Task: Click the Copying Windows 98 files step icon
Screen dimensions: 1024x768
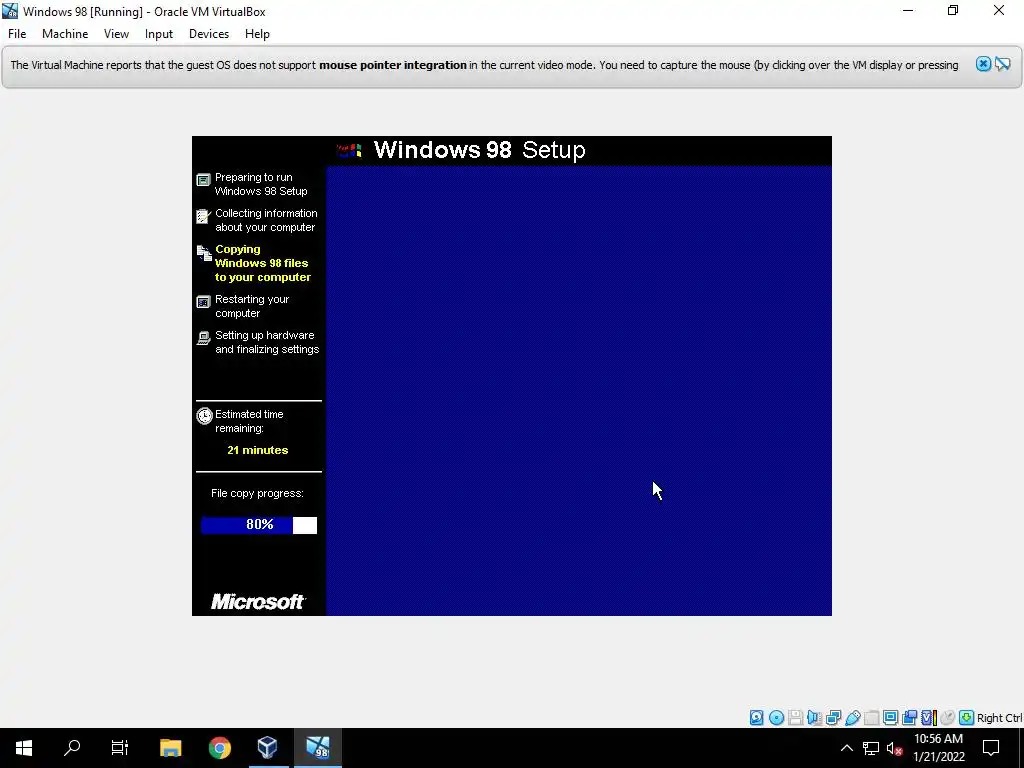Action: (x=204, y=252)
